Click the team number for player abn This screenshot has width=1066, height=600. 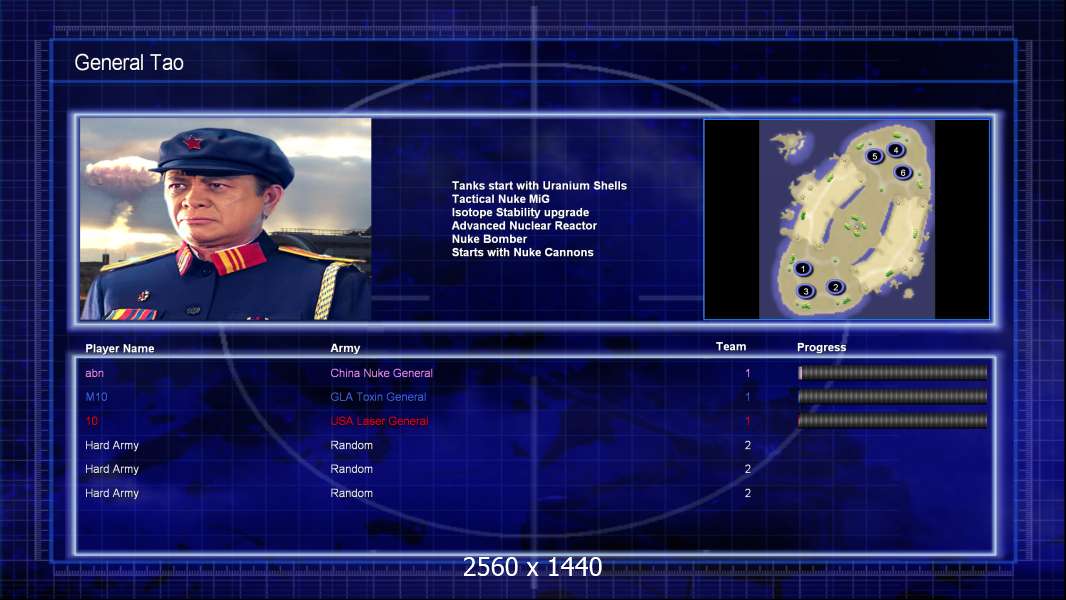click(748, 373)
